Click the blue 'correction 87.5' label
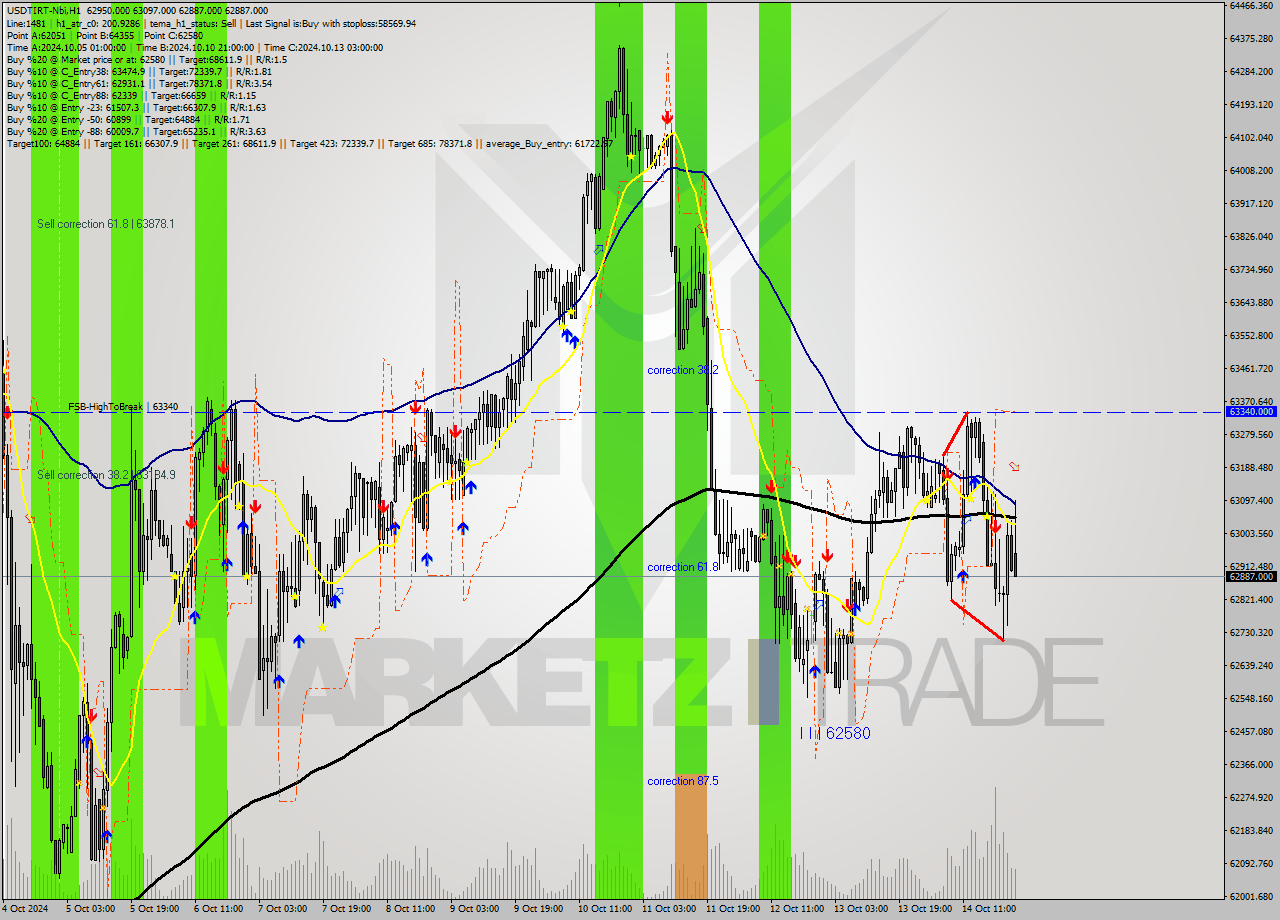The image size is (1280, 920). [683, 781]
